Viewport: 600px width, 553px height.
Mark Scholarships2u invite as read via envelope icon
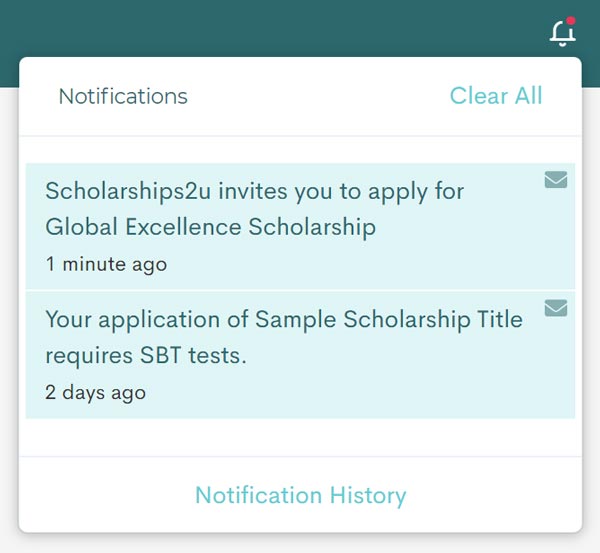pyautogui.click(x=556, y=180)
